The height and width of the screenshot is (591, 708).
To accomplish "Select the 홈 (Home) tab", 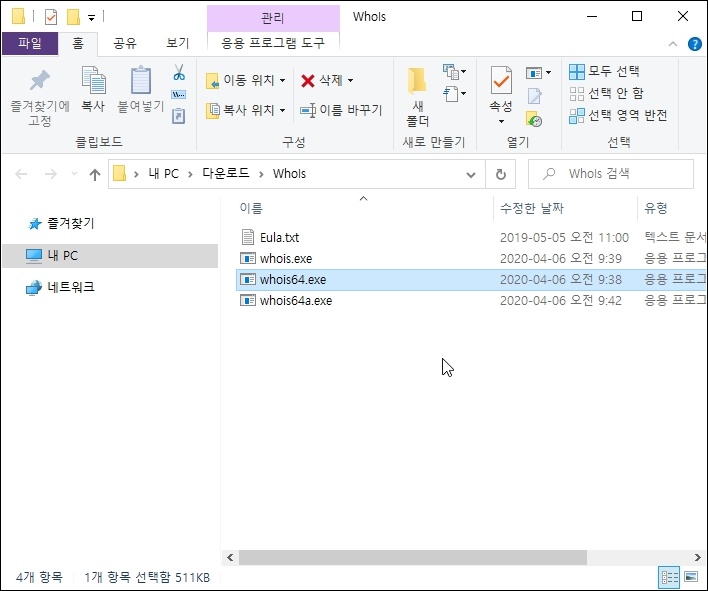I will tap(78, 43).
